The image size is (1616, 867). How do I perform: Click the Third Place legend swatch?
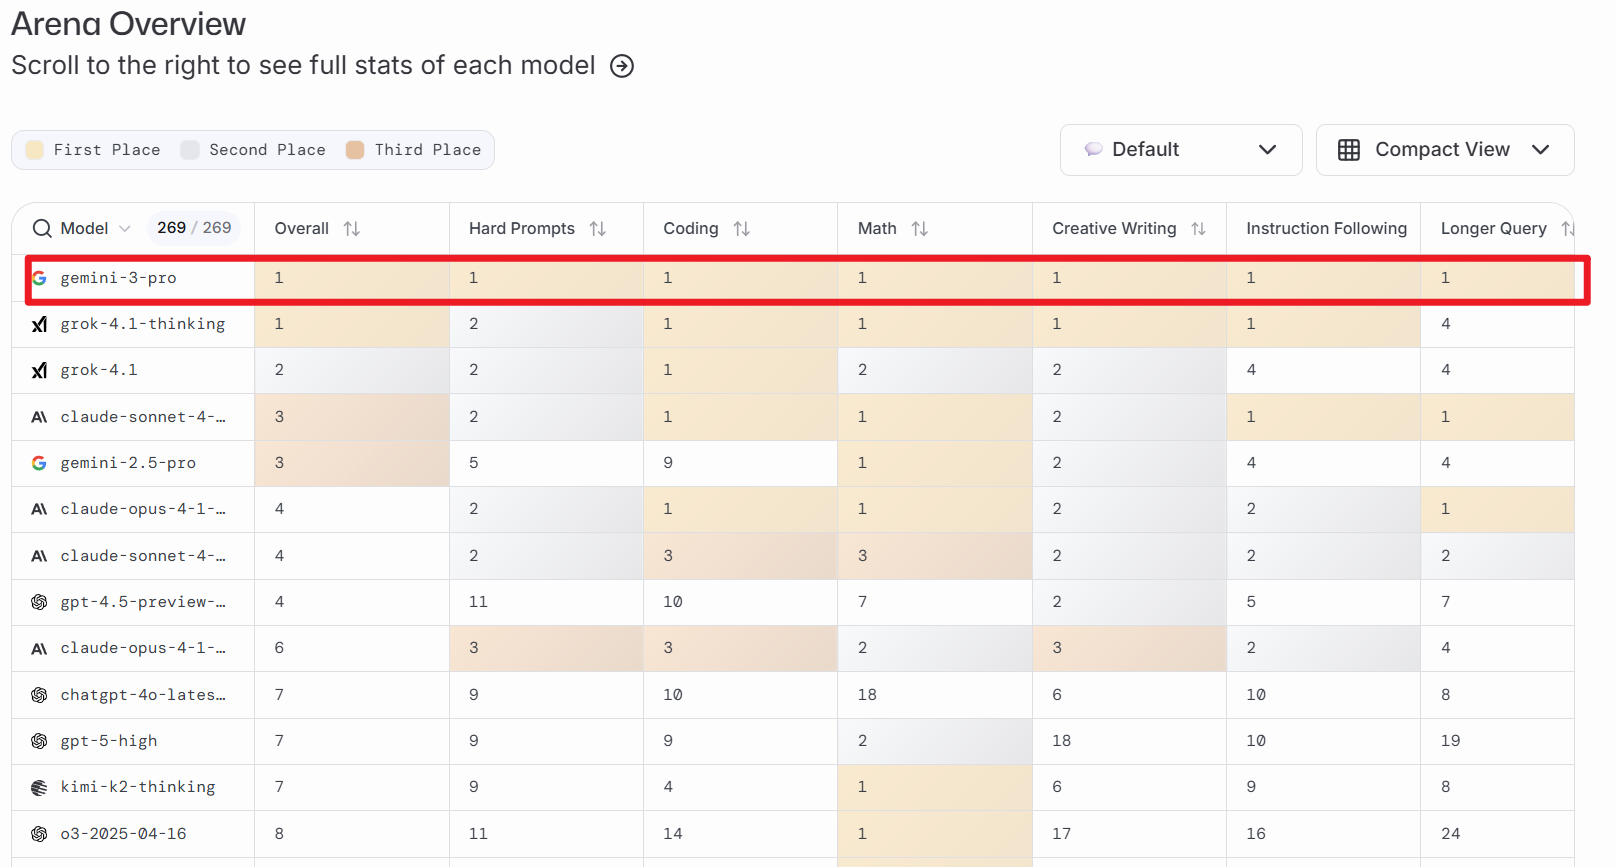(355, 150)
